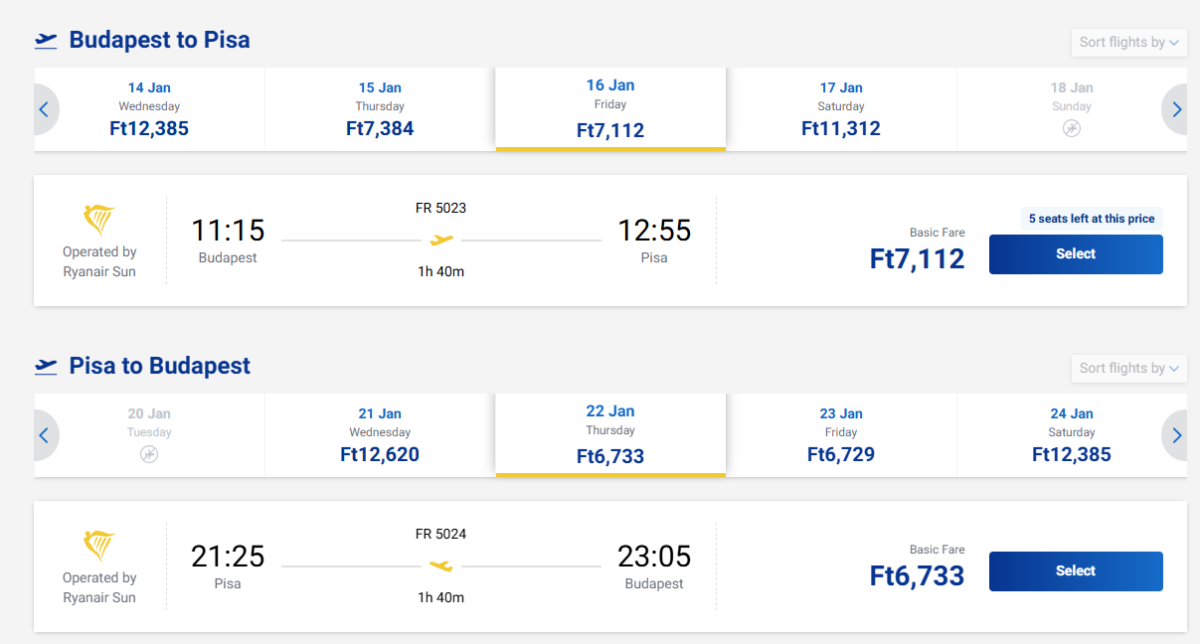This screenshot has height=644, width=1200.
Task: Click next dates arrow for Pisa to Budapest
Action: [1177, 436]
